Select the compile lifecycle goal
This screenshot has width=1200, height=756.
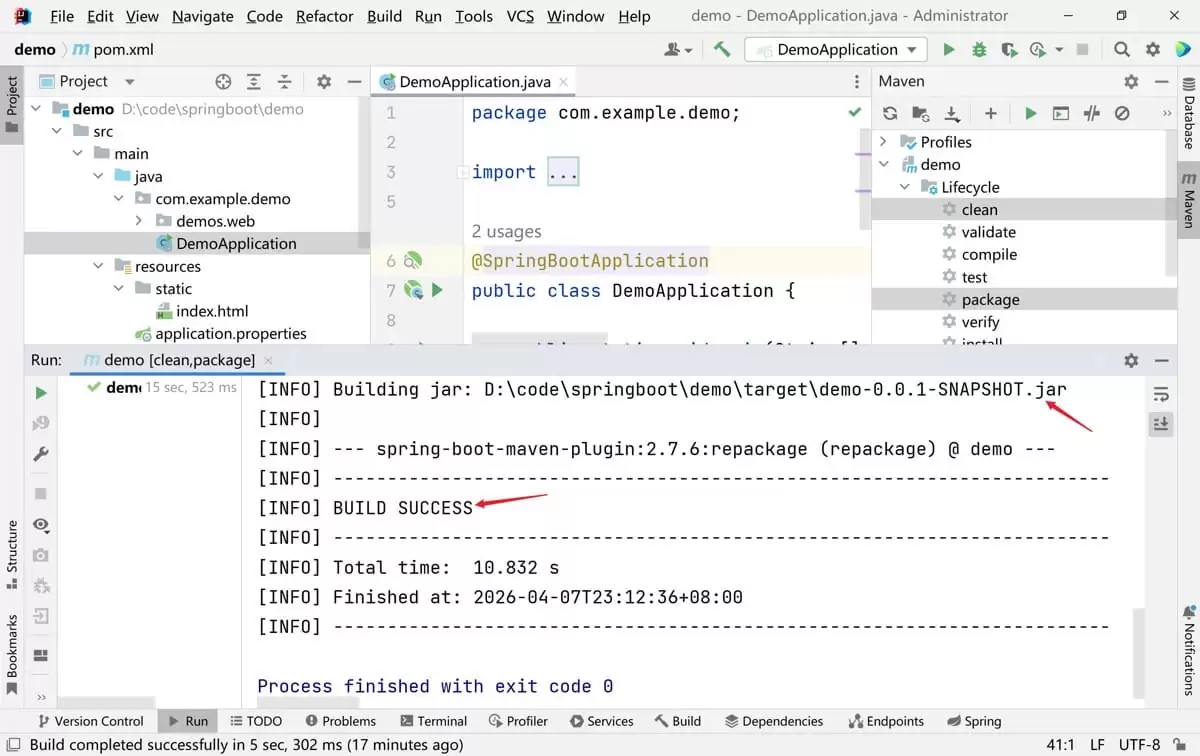click(x=988, y=254)
